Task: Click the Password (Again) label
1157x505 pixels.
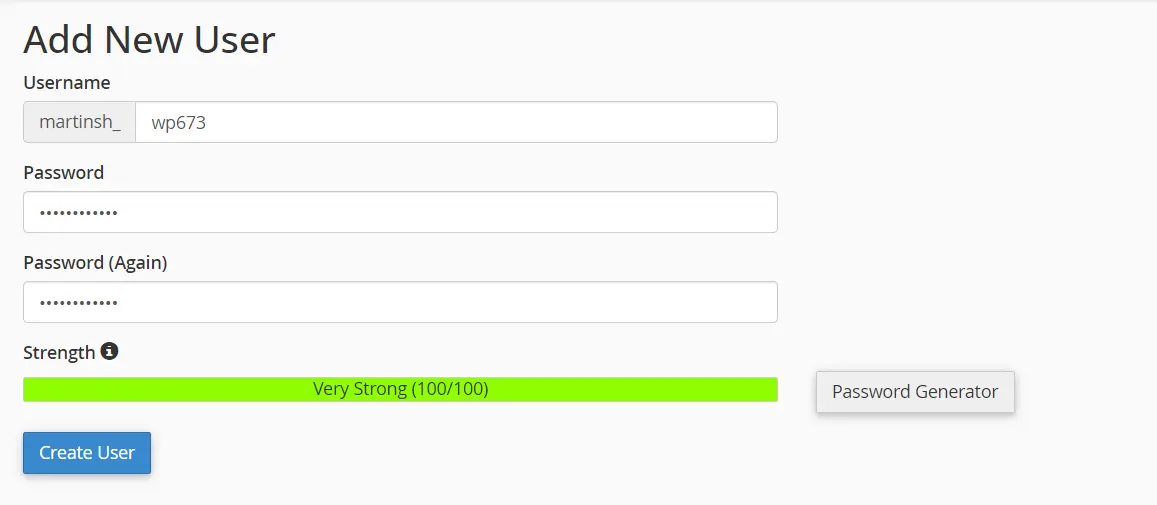Action: [95, 263]
